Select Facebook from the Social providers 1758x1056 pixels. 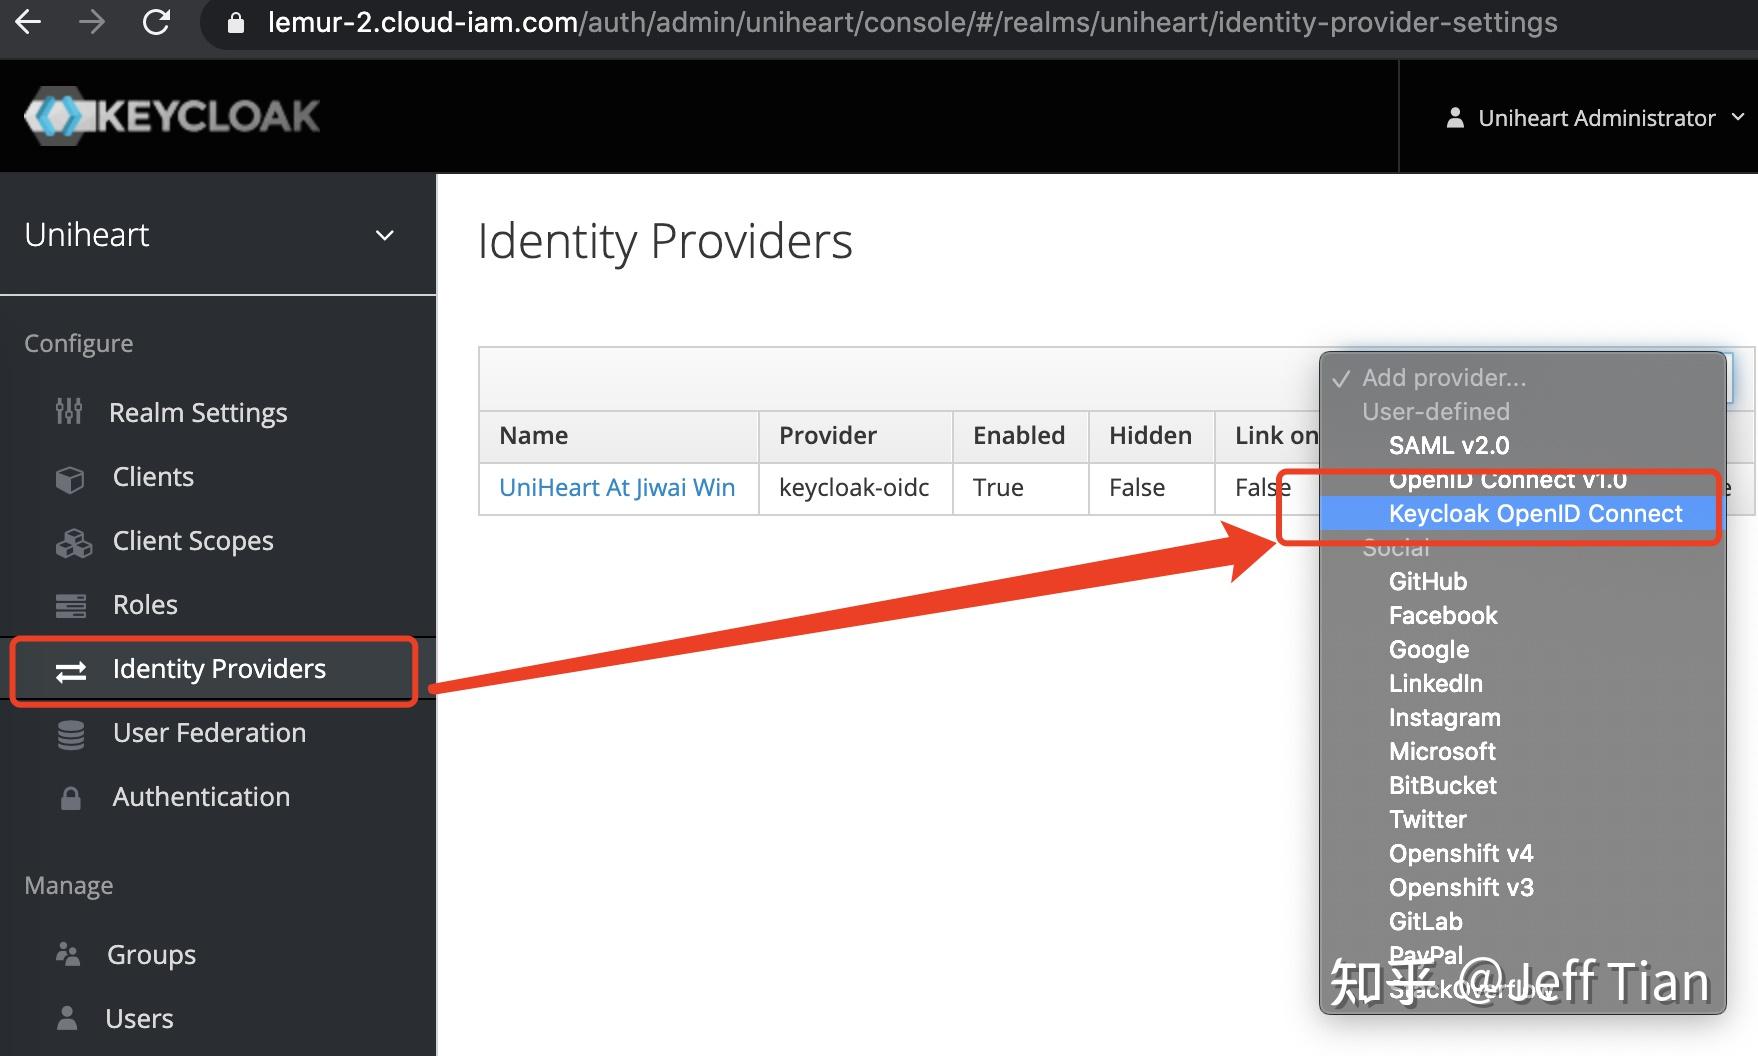(x=1443, y=615)
